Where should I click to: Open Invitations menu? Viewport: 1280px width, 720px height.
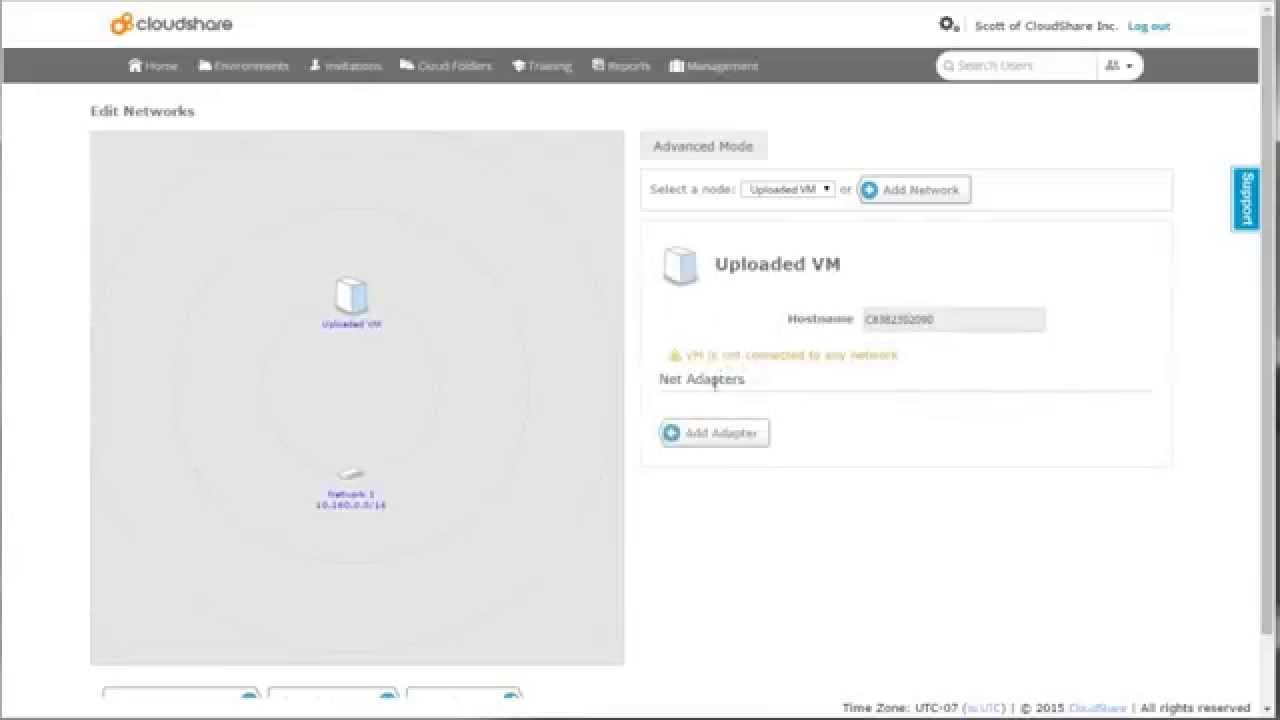click(x=346, y=66)
